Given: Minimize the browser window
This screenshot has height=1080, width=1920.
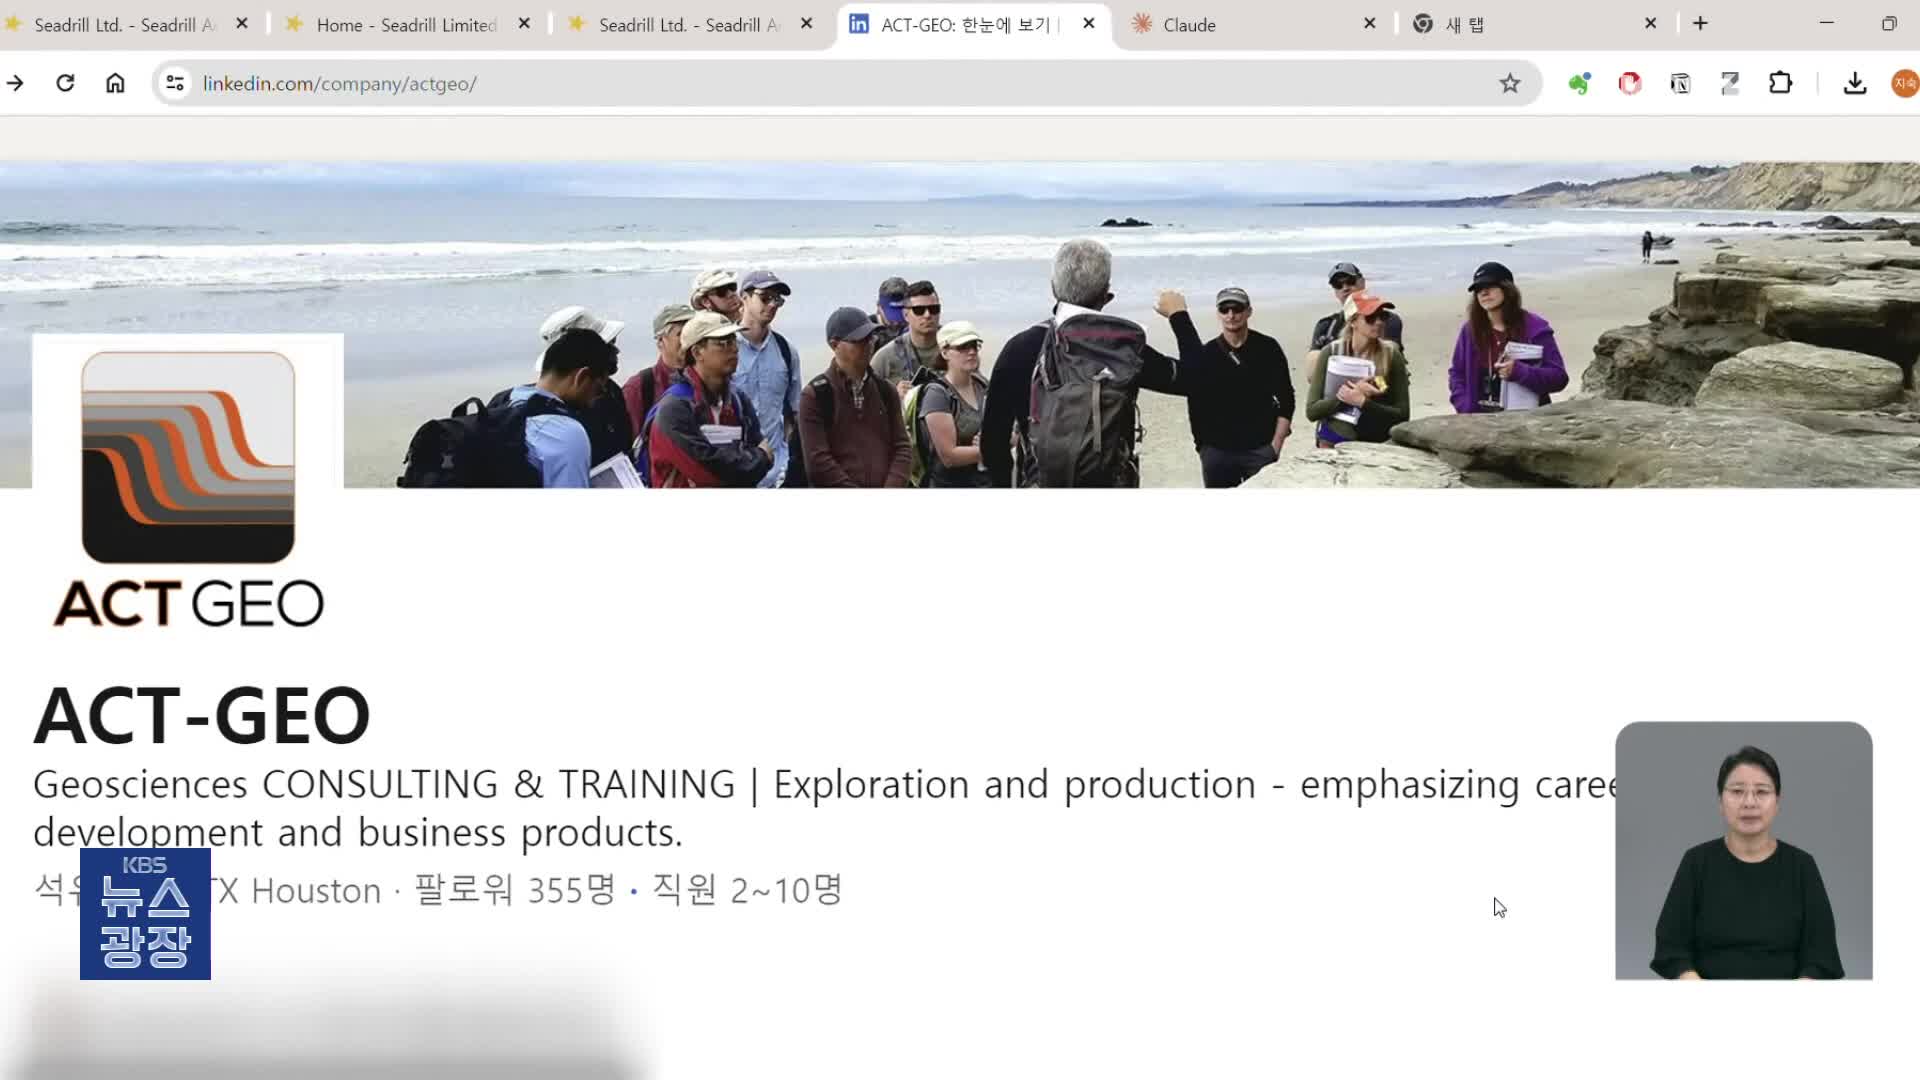Looking at the screenshot, I should pos(1826,23).
